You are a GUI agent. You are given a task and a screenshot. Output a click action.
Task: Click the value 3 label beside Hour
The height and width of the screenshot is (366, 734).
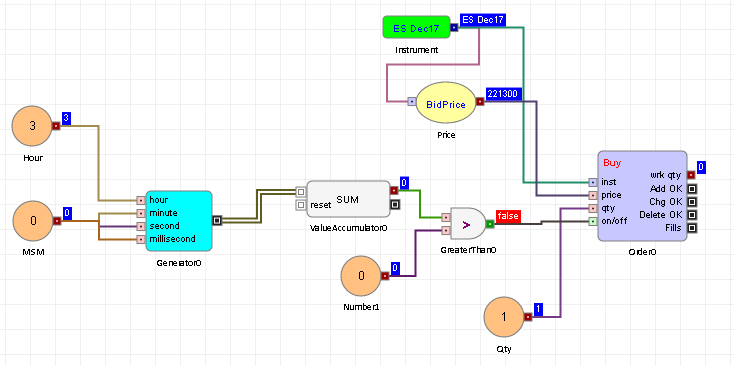[x=66, y=118]
